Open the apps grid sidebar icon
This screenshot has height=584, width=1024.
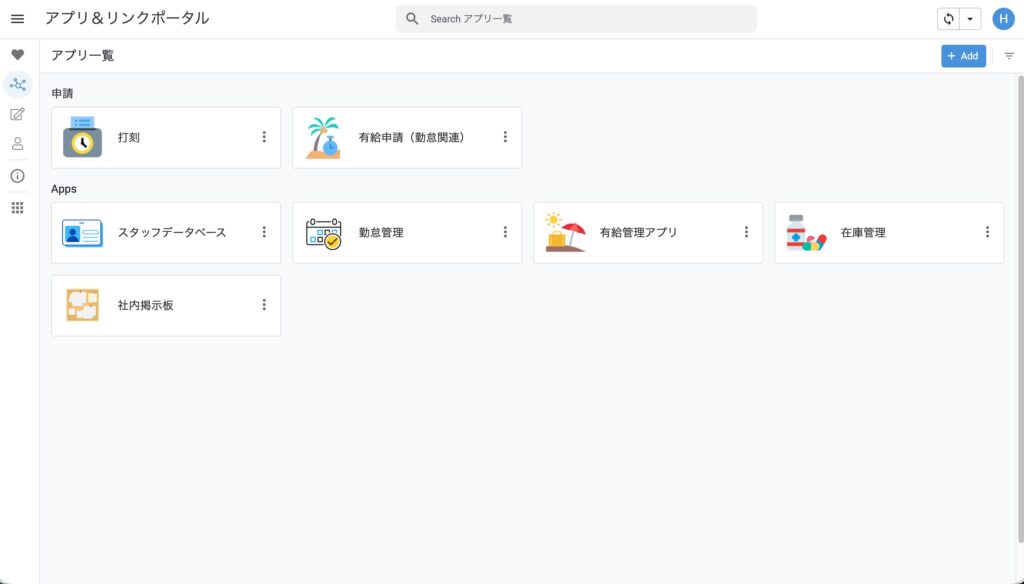coord(17,208)
